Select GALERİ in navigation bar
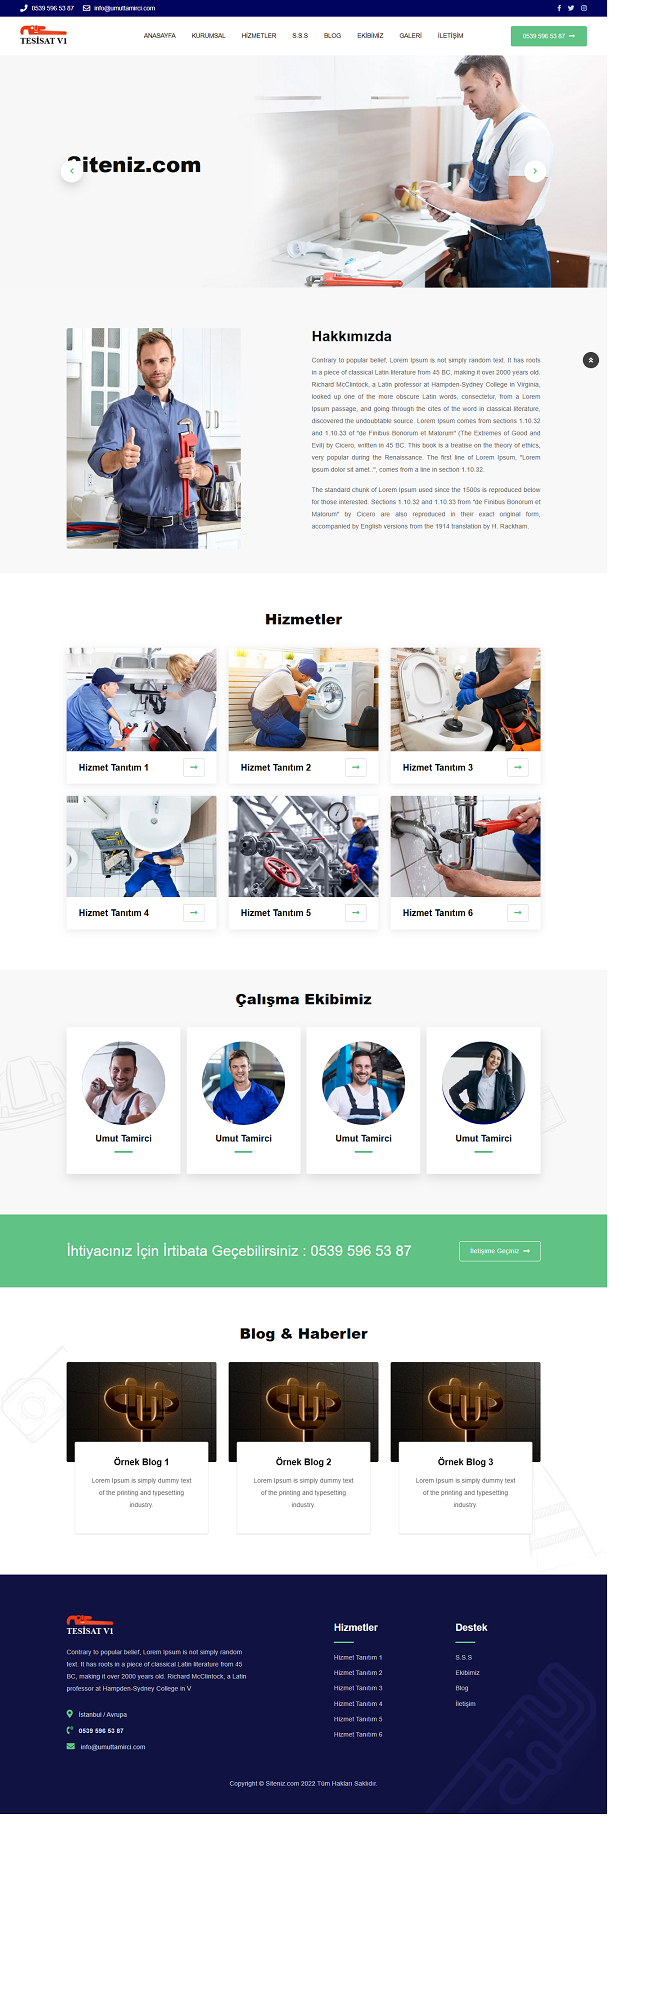The image size is (667, 2013). (411, 36)
